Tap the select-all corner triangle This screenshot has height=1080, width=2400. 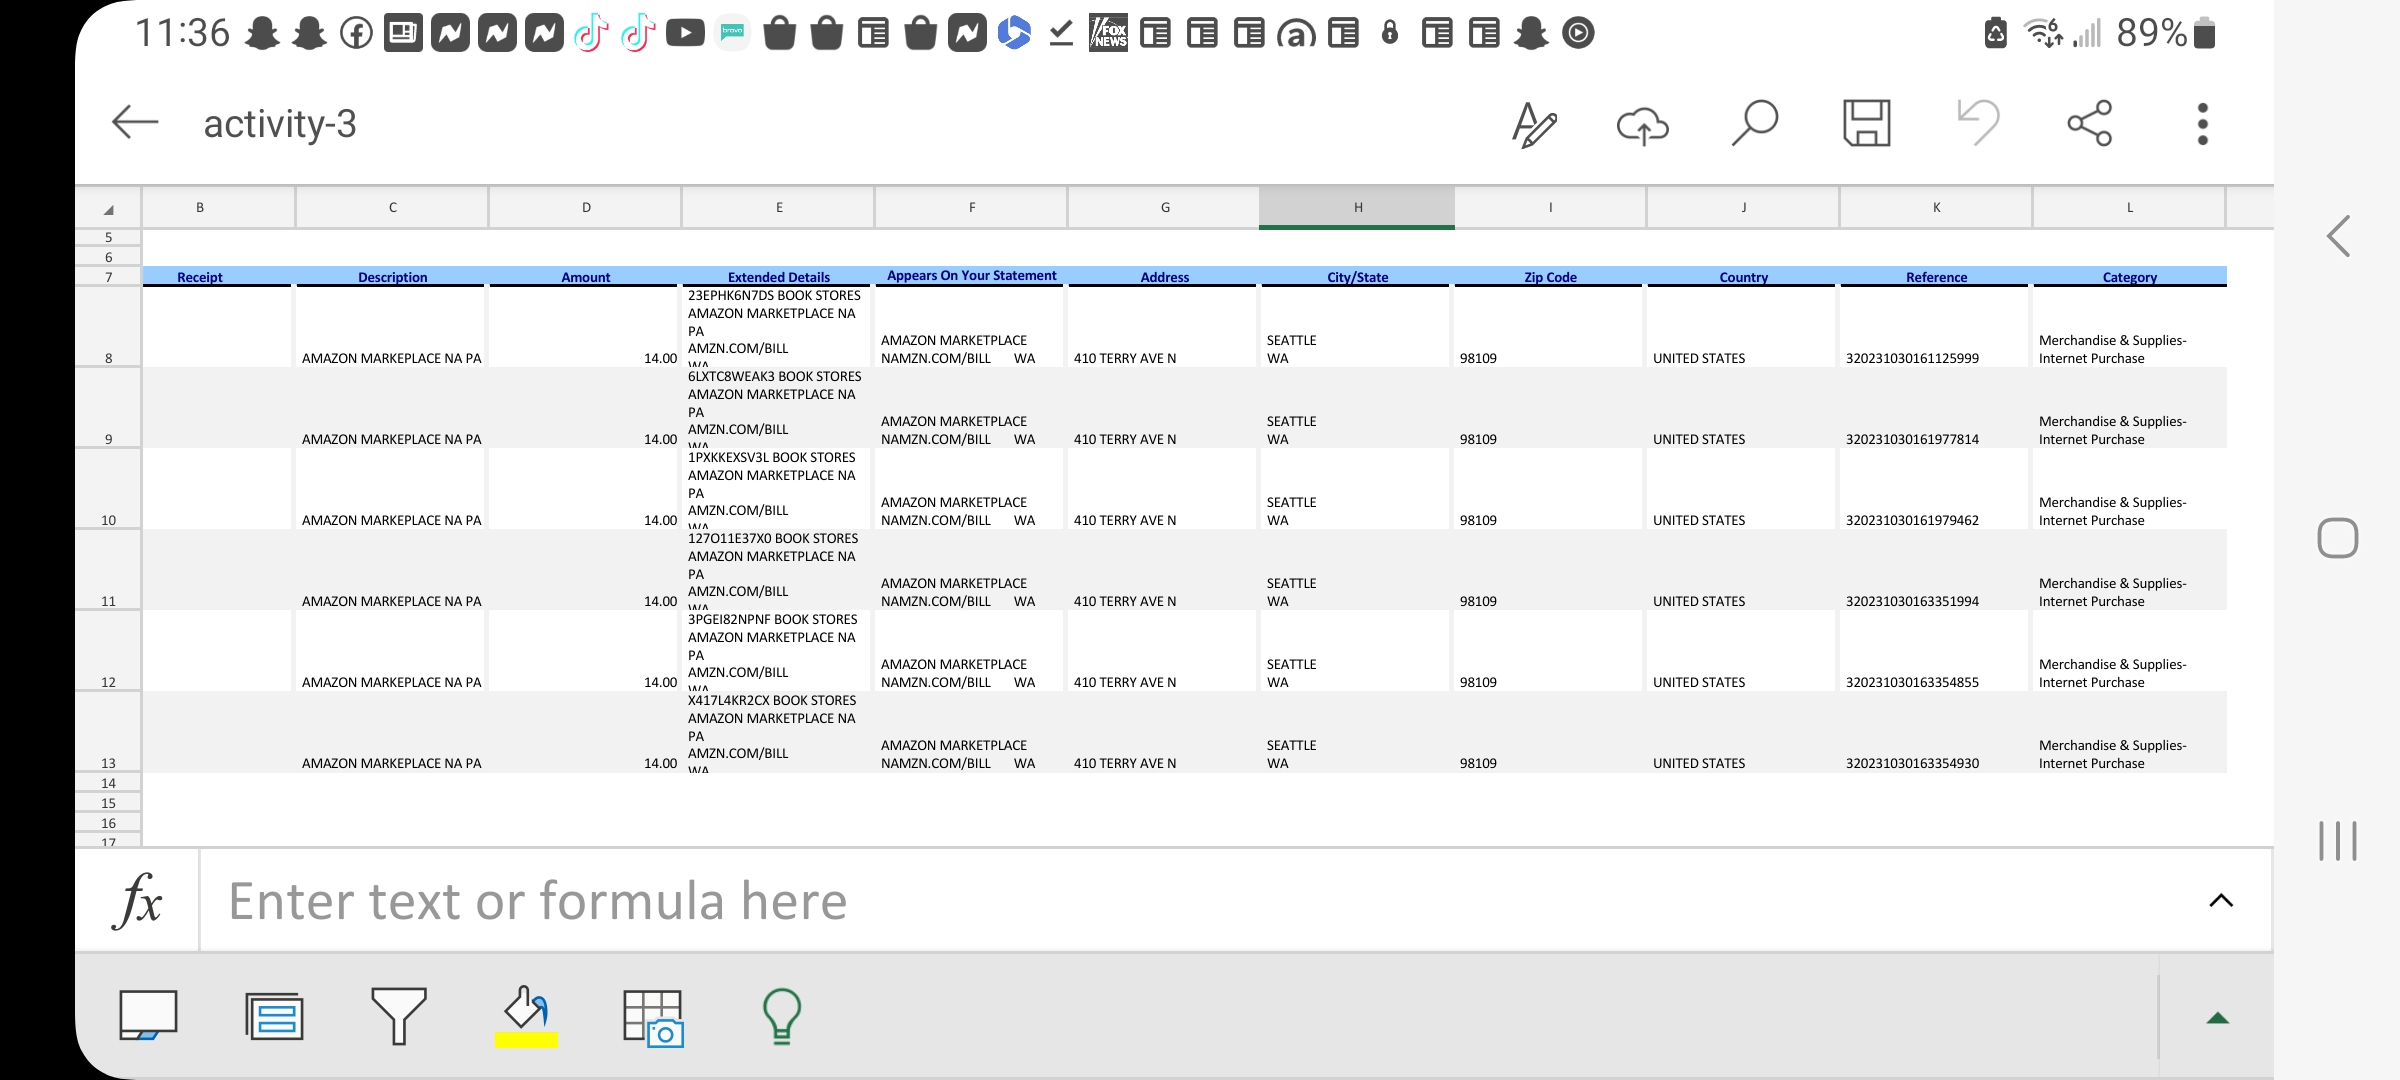(x=108, y=208)
